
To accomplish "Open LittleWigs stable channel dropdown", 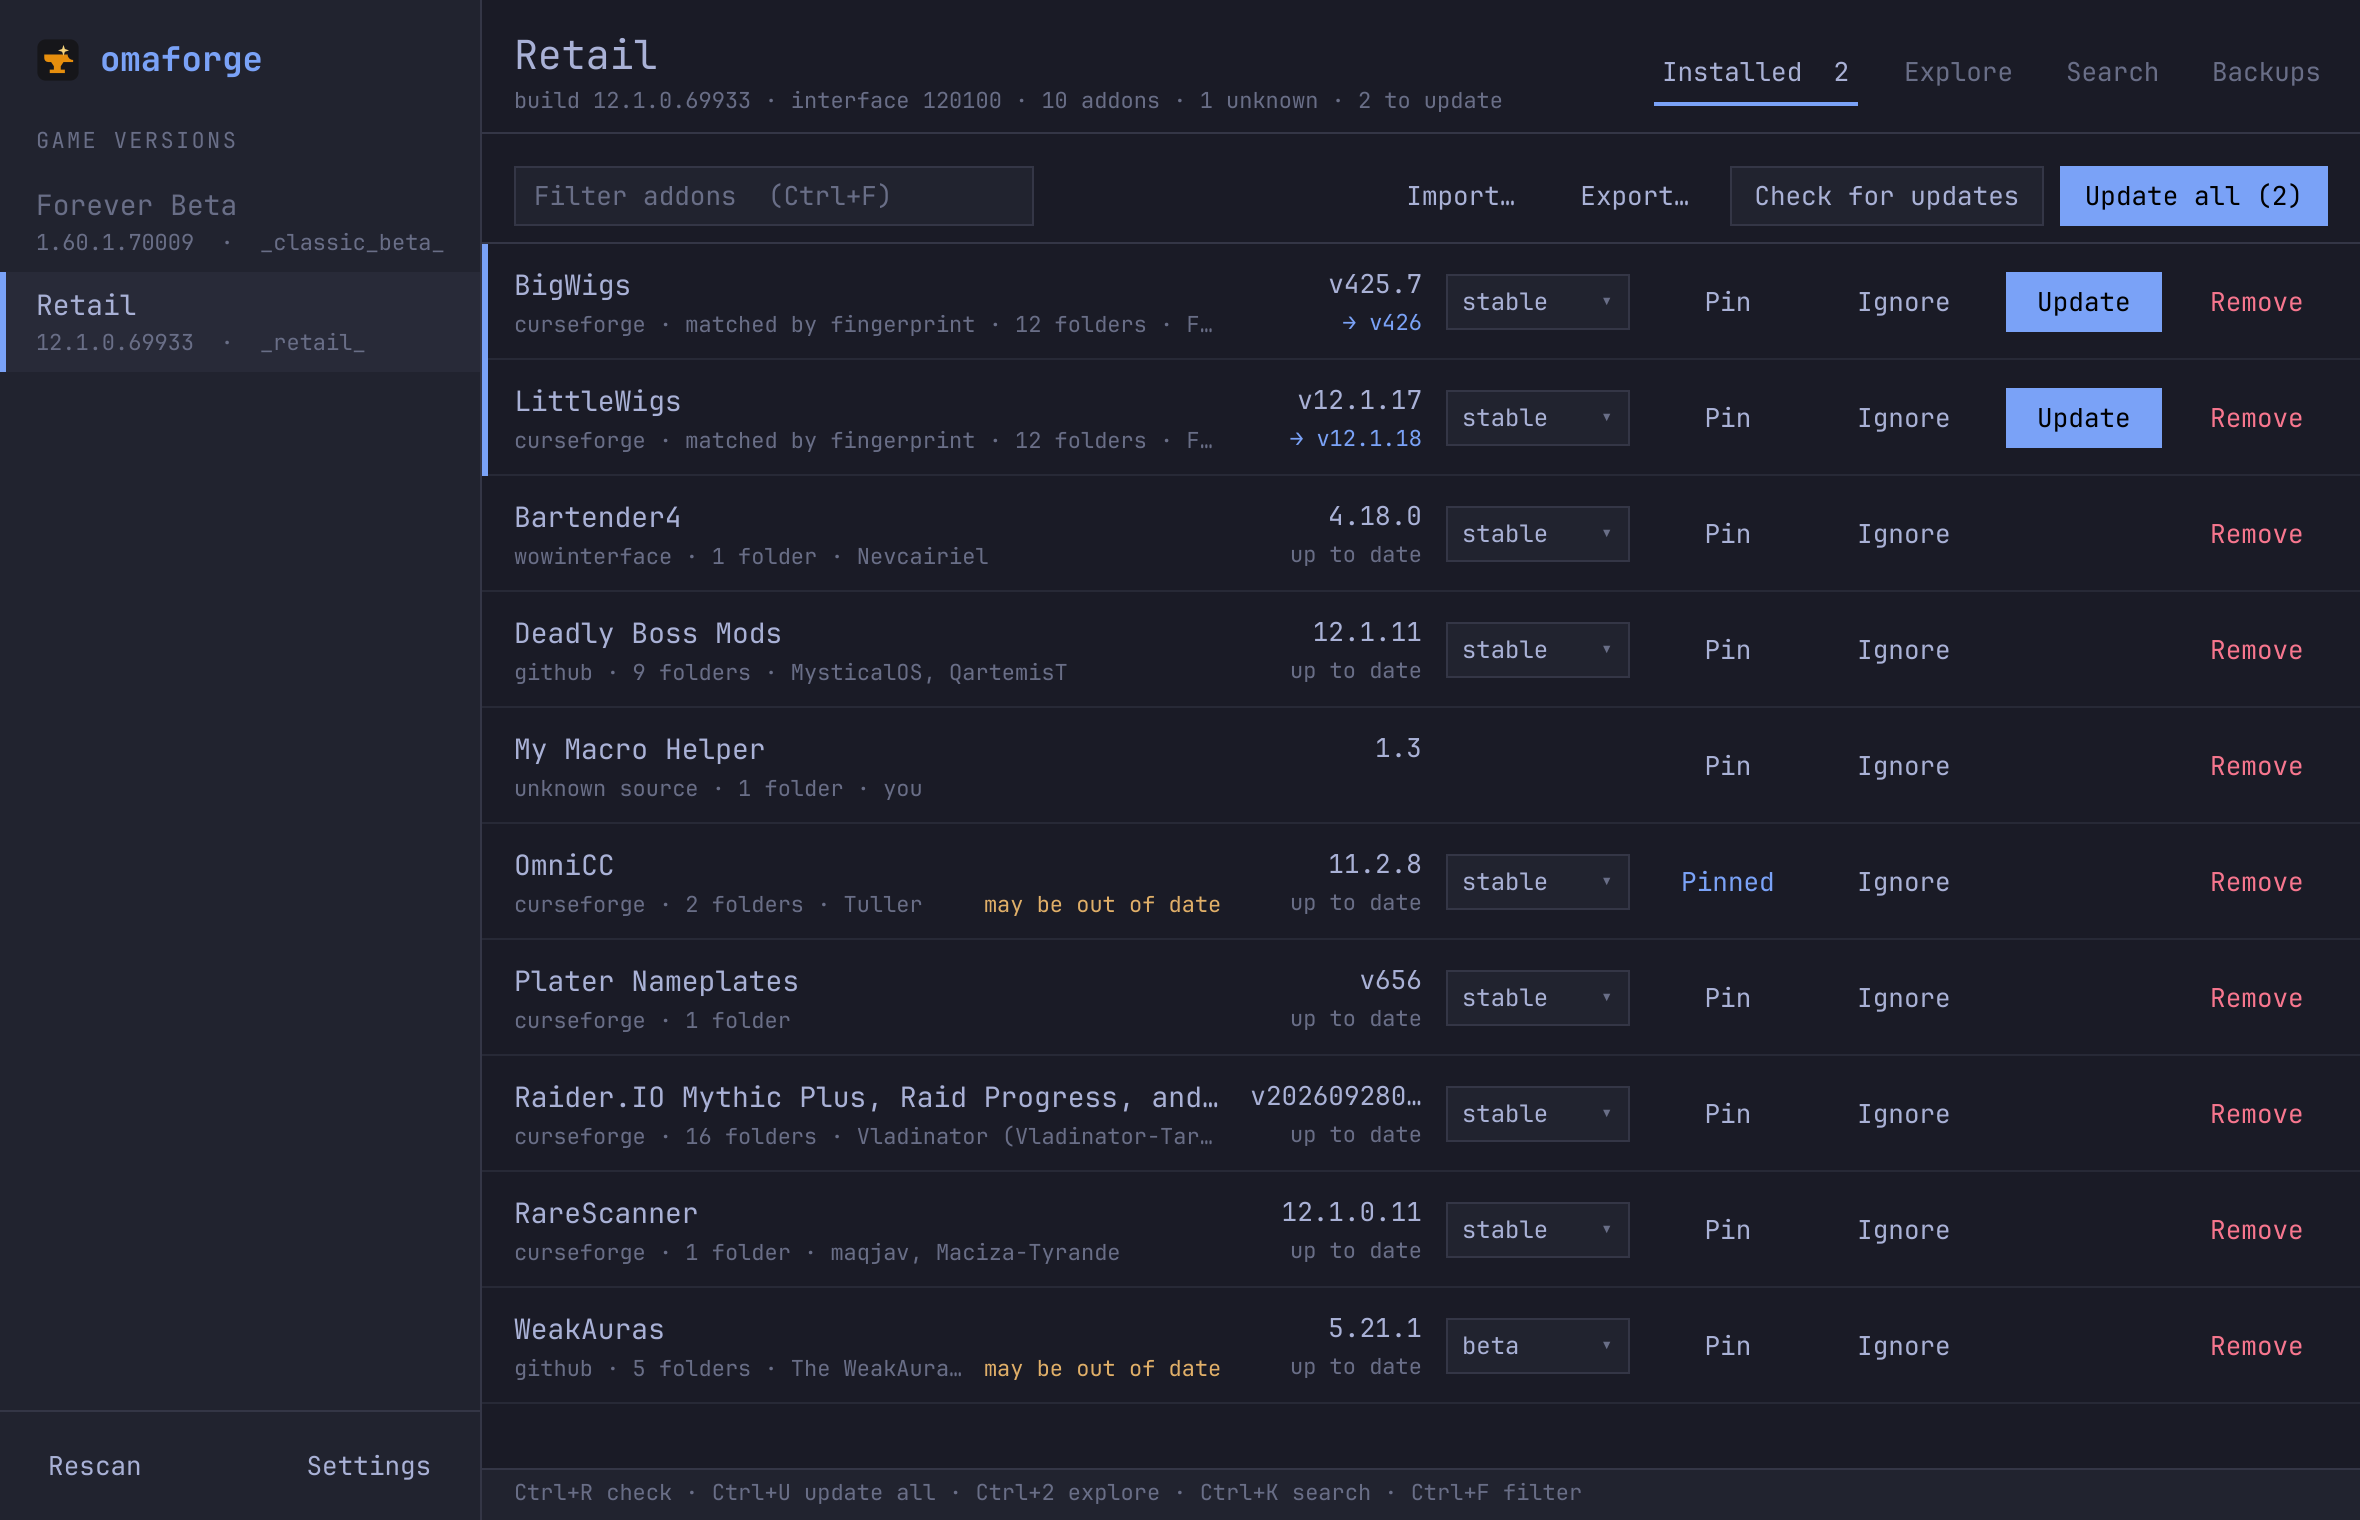I will [1537, 418].
